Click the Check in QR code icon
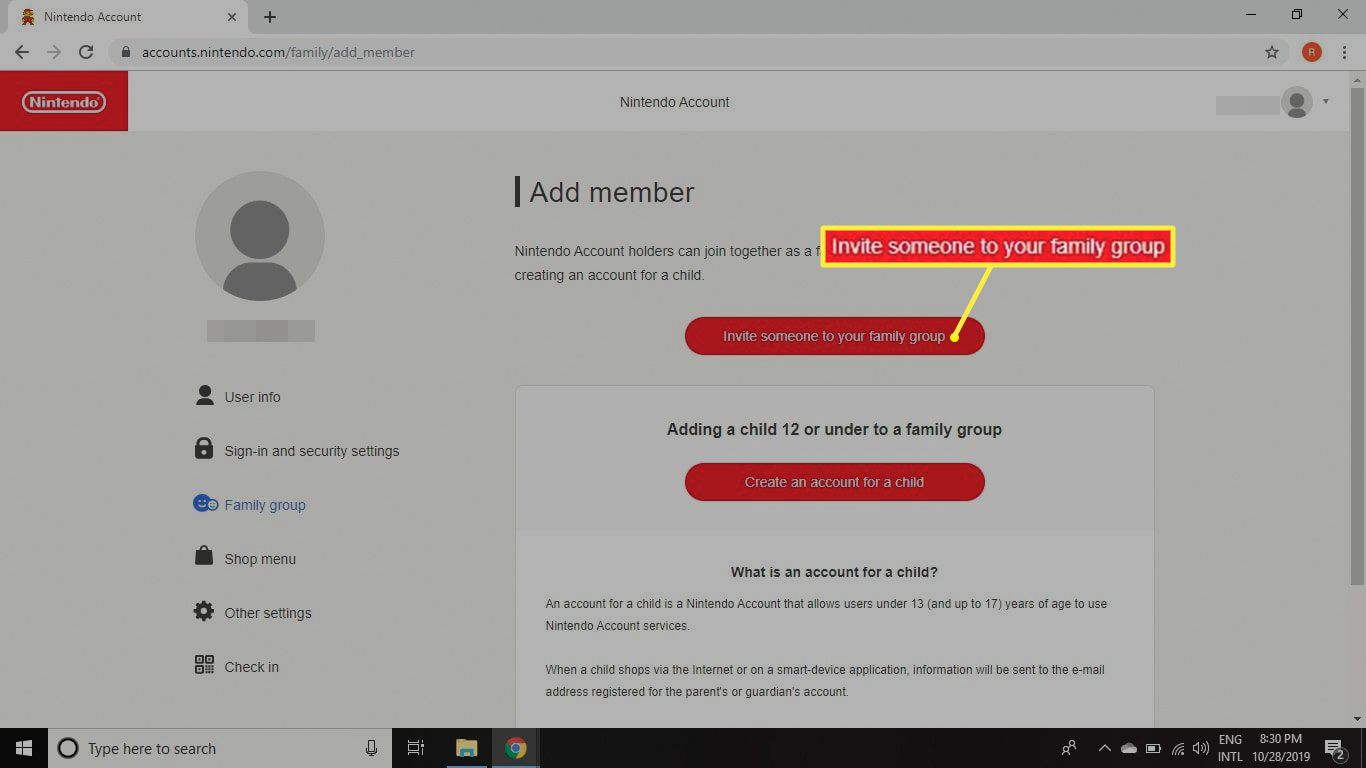The width and height of the screenshot is (1366, 768). tap(204, 665)
